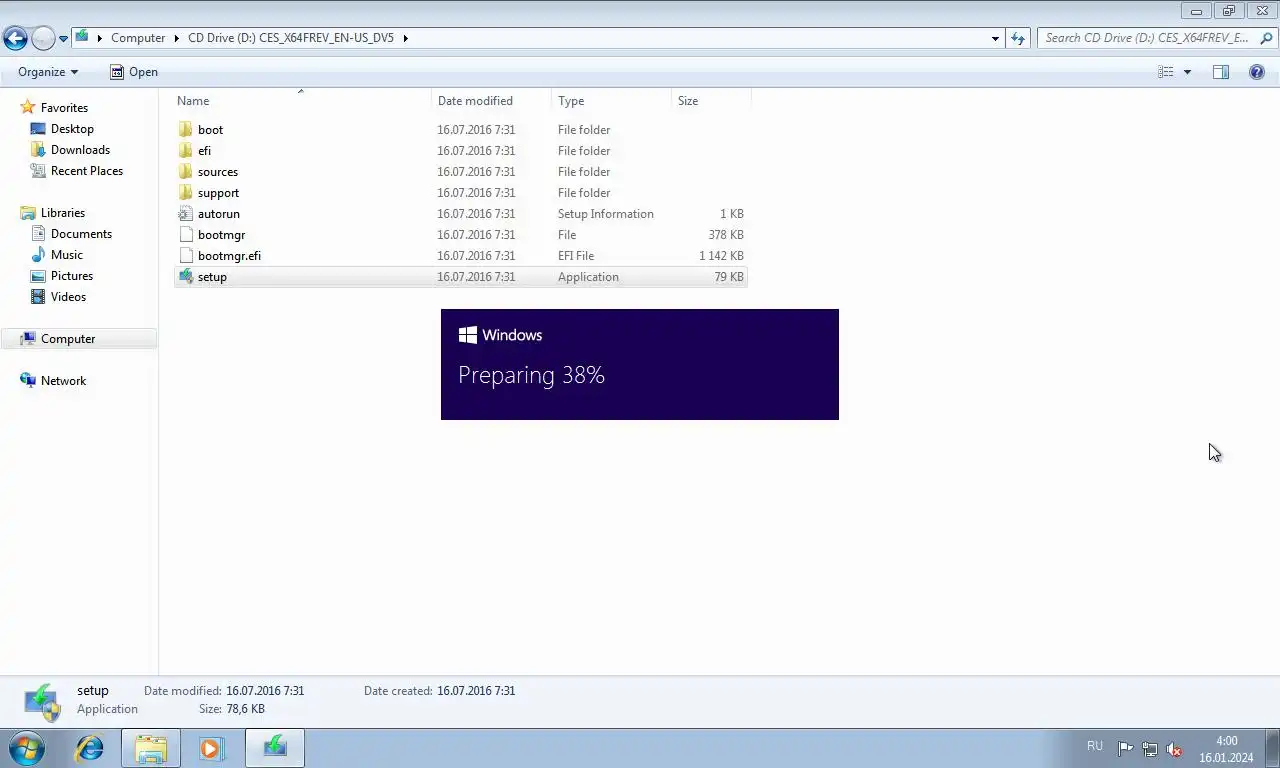The image size is (1280, 768).
Task: Open the Help question mark icon
Action: (1257, 72)
